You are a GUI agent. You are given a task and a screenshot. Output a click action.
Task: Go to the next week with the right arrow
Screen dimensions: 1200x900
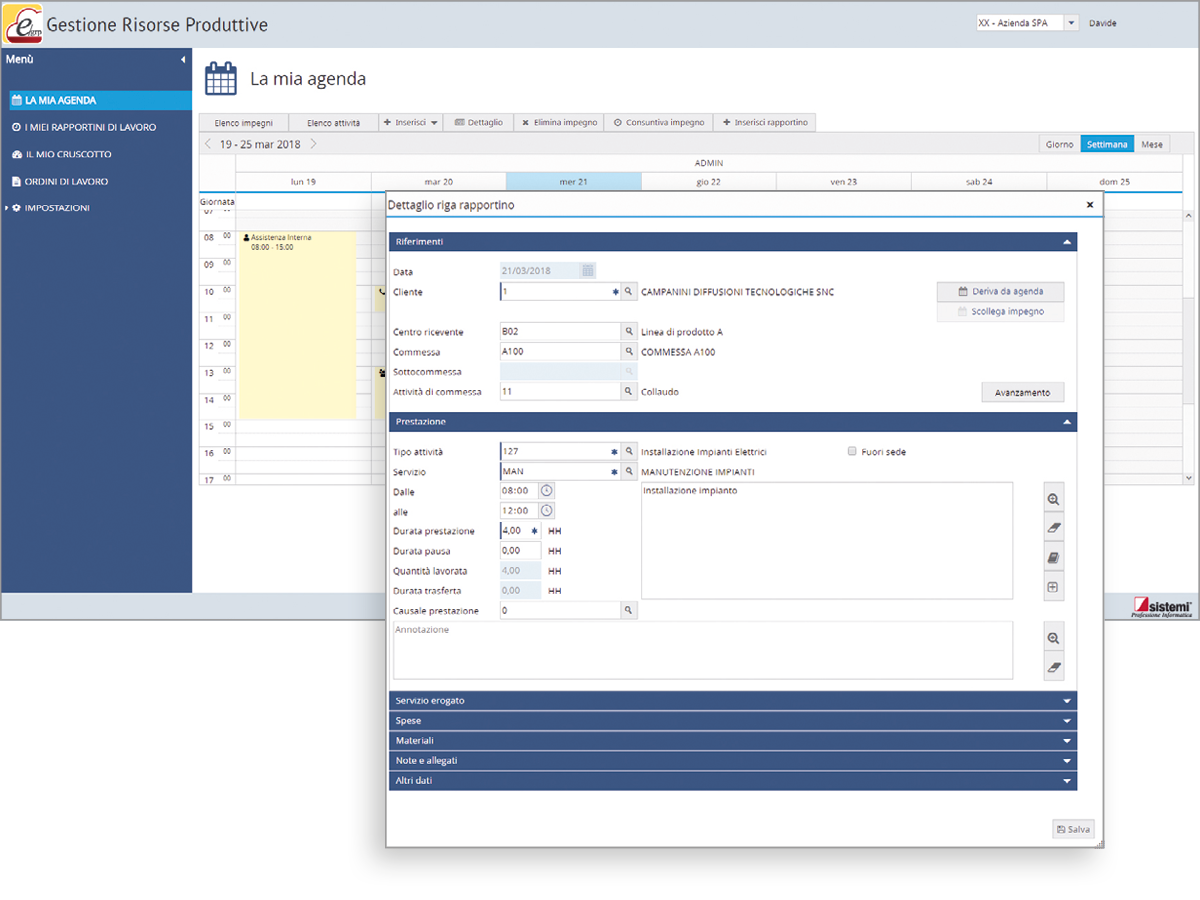click(313, 144)
